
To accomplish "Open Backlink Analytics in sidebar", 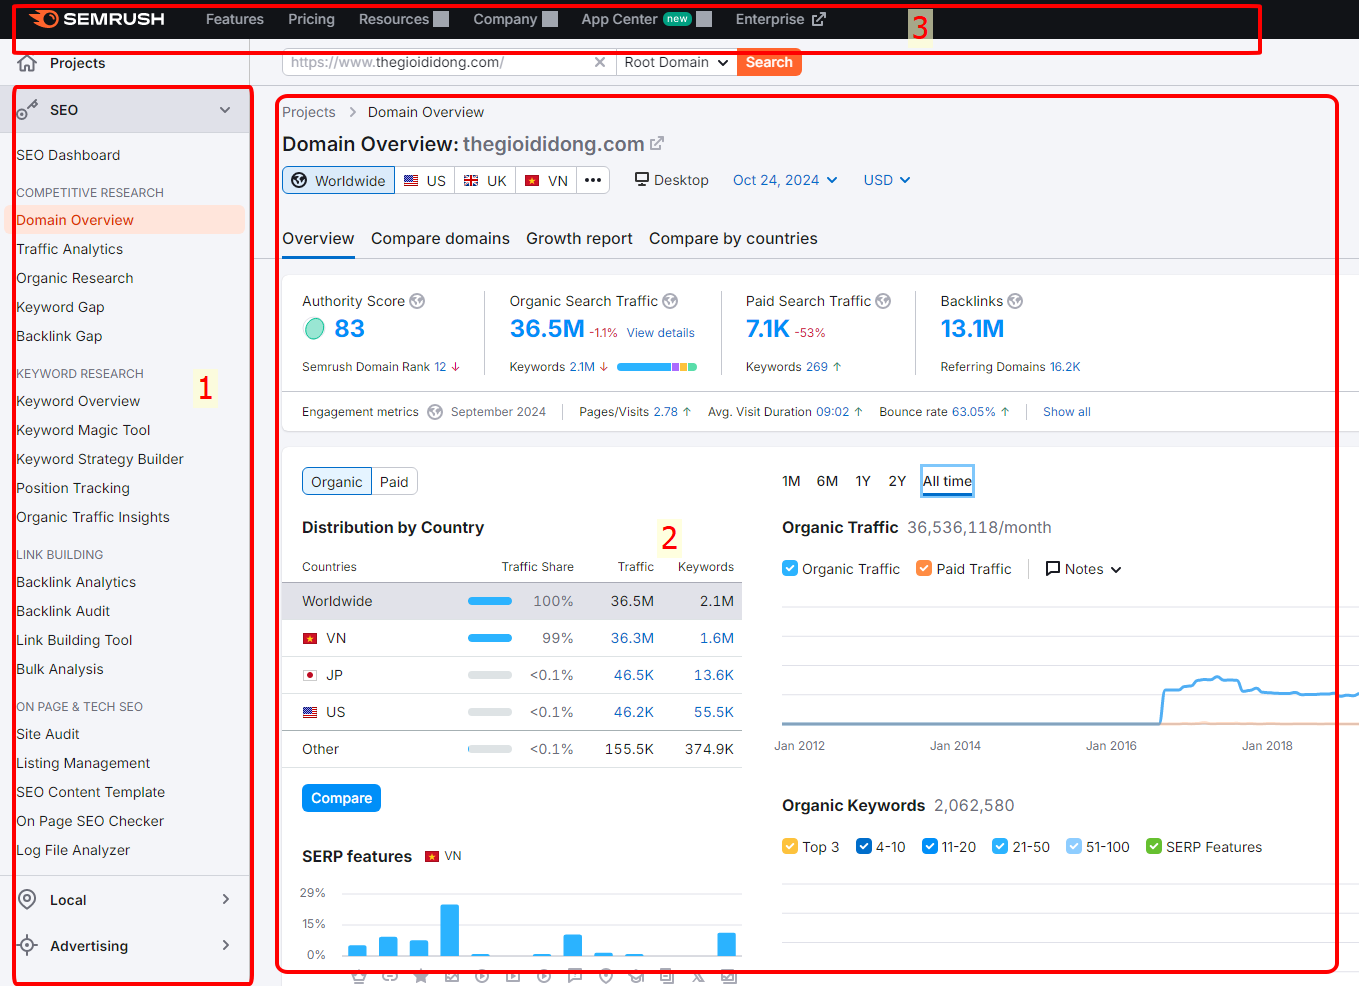I will [x=76, y=582].
